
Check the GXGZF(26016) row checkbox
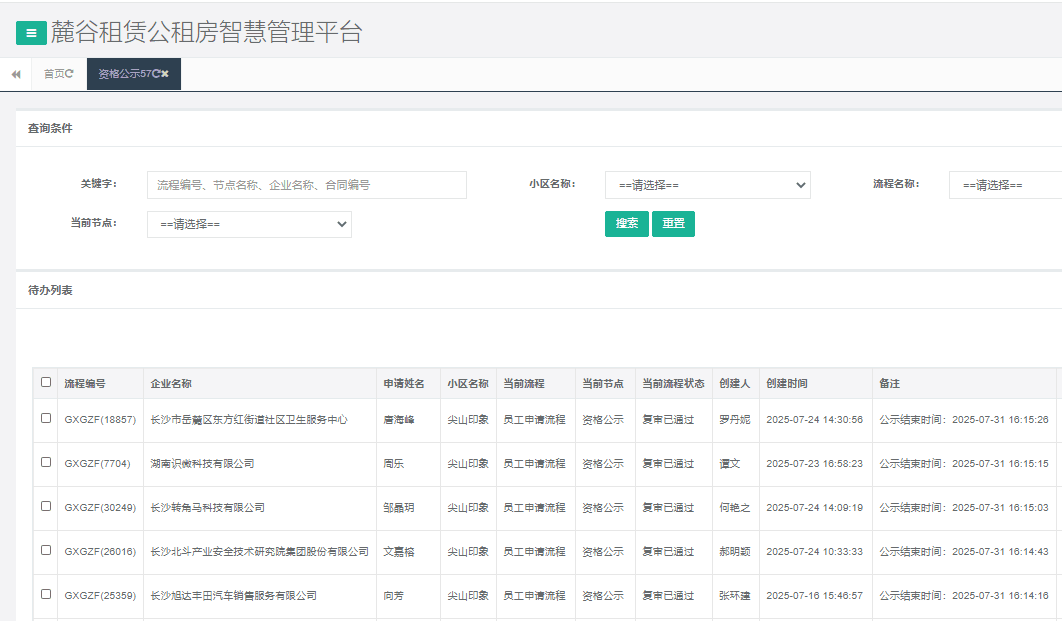[x=46, y=550]
